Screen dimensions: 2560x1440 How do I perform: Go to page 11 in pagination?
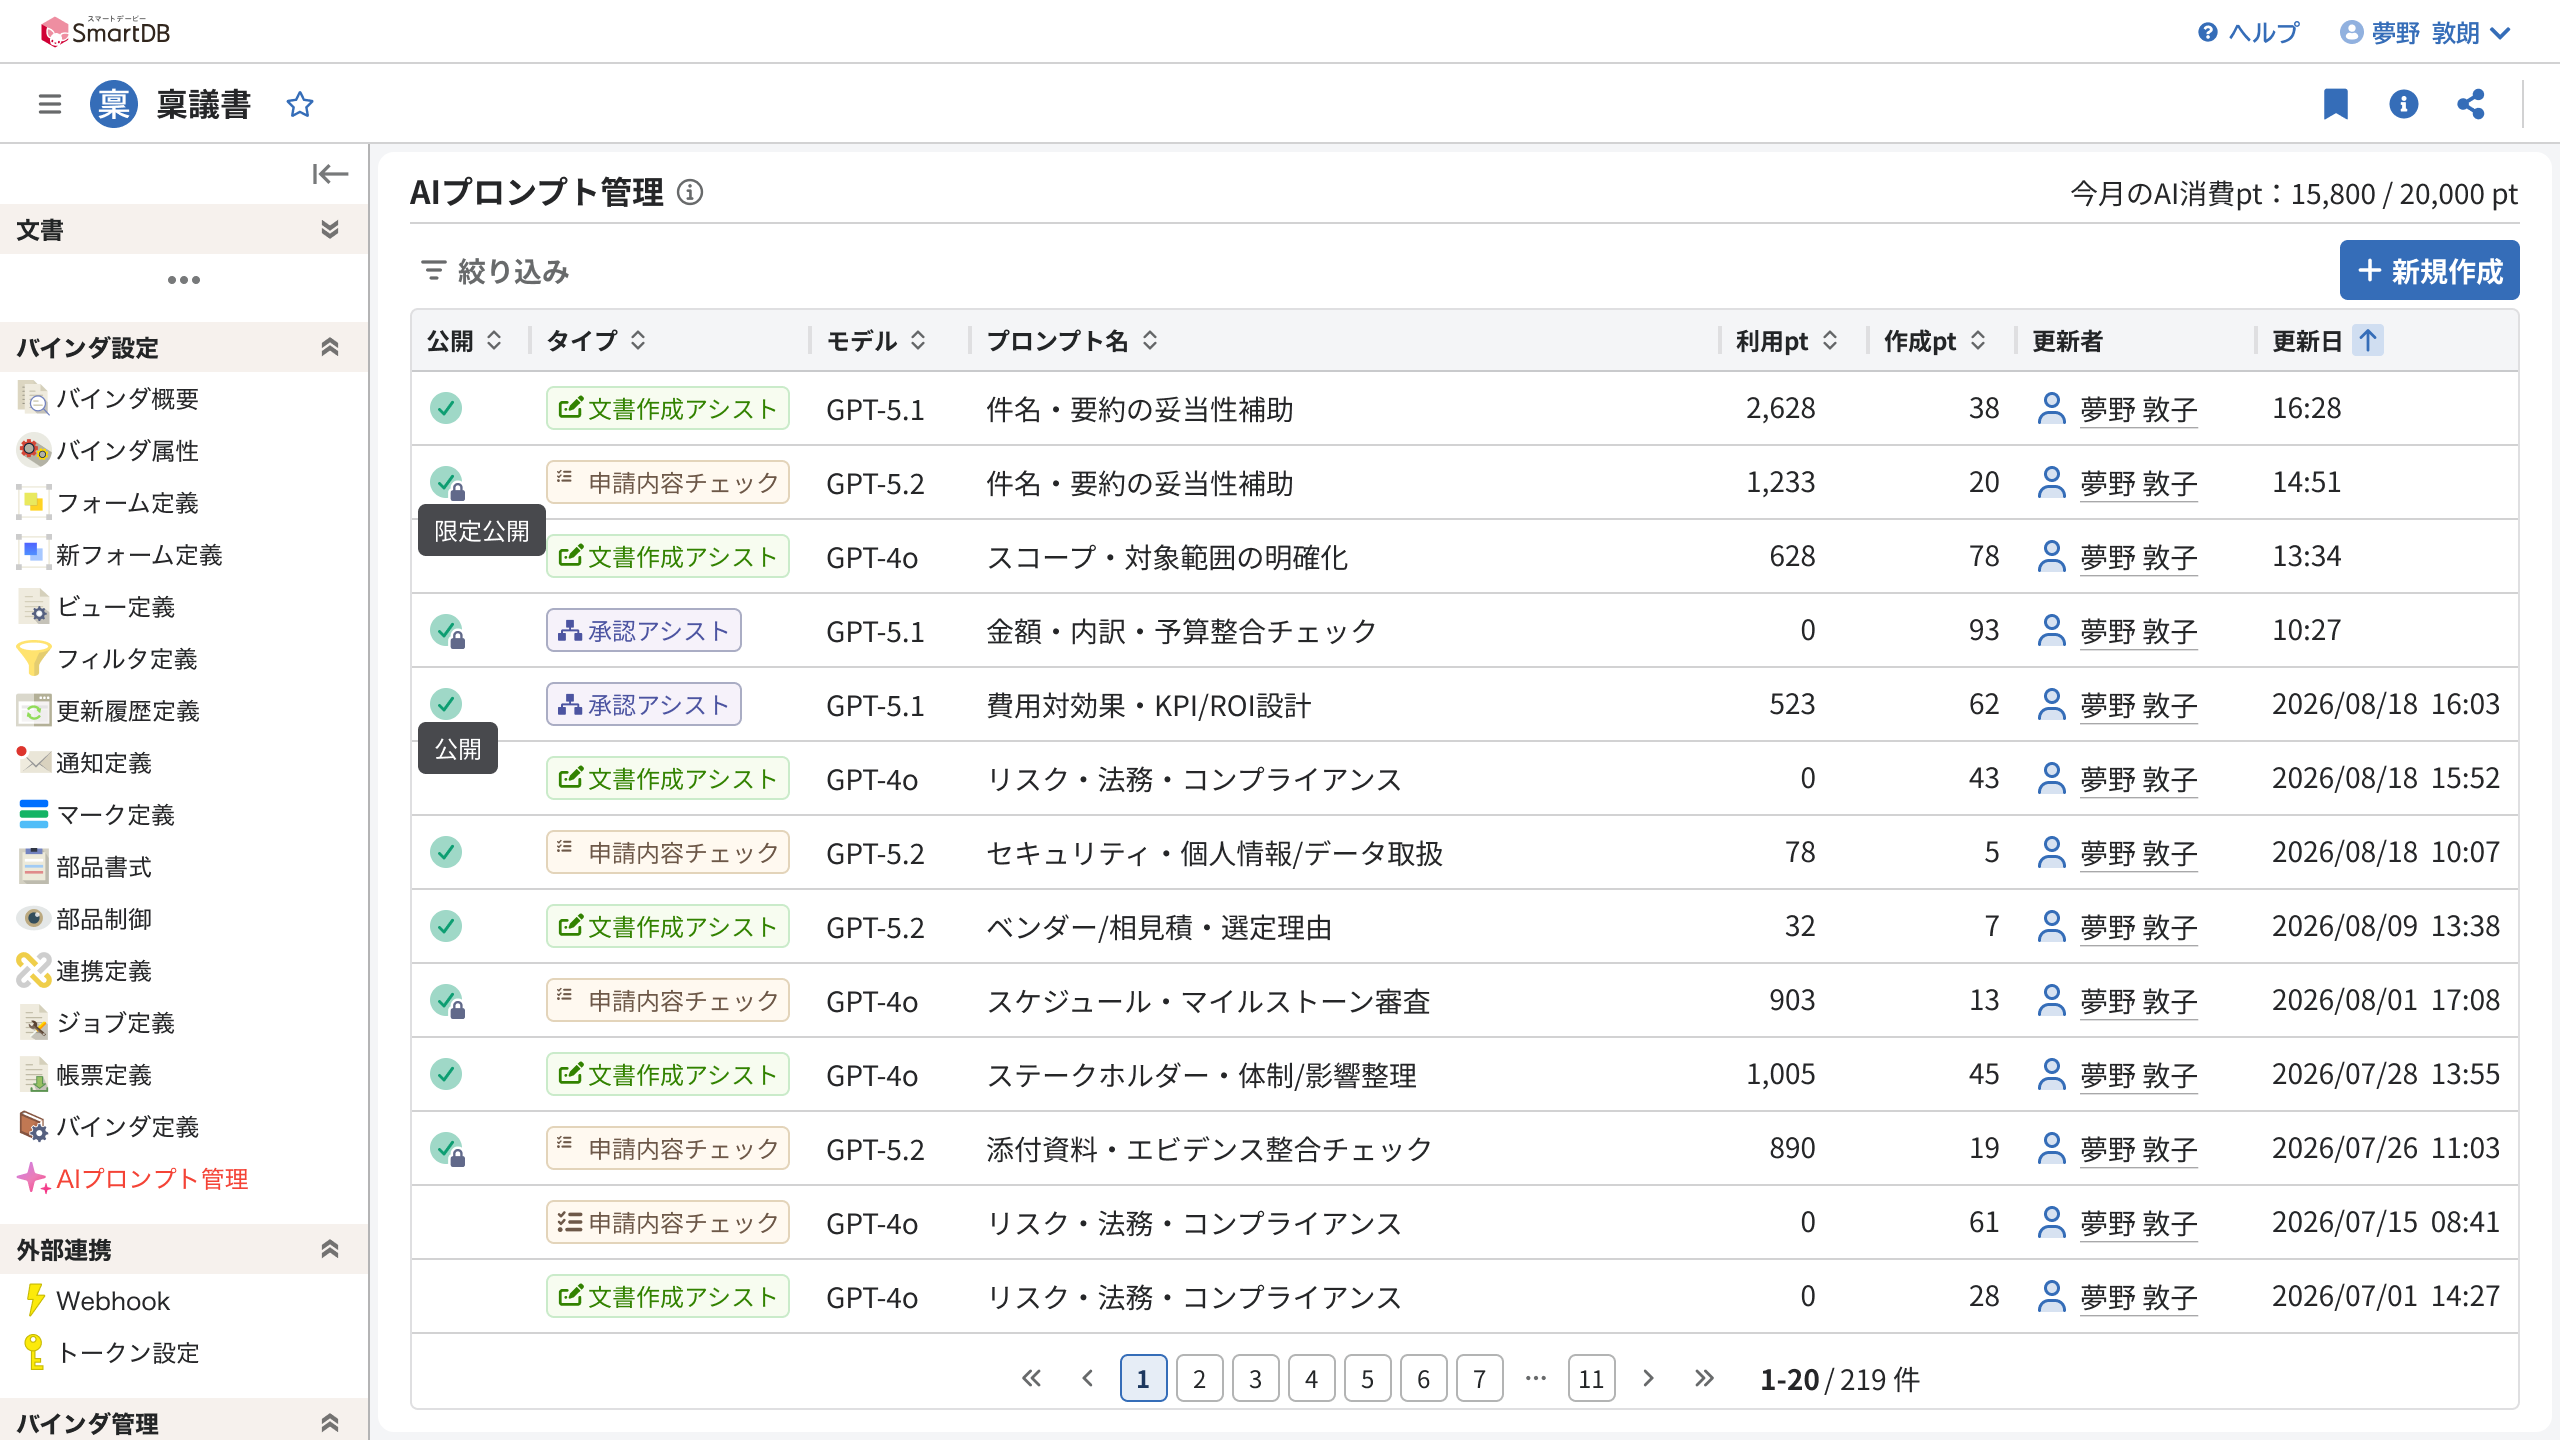(1591, 1379)
